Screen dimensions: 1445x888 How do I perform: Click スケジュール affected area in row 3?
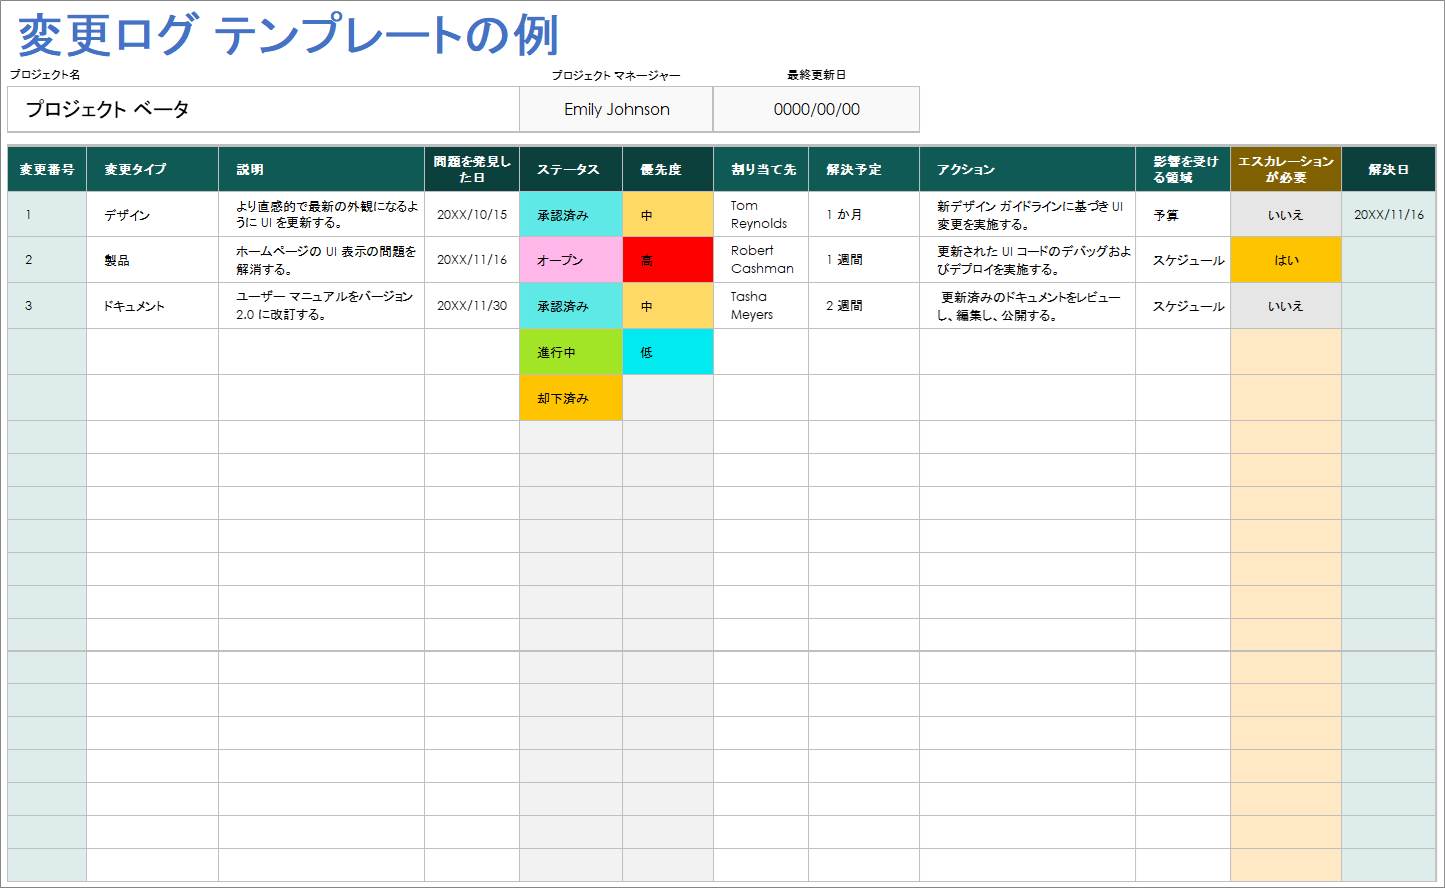[1183, 306]
